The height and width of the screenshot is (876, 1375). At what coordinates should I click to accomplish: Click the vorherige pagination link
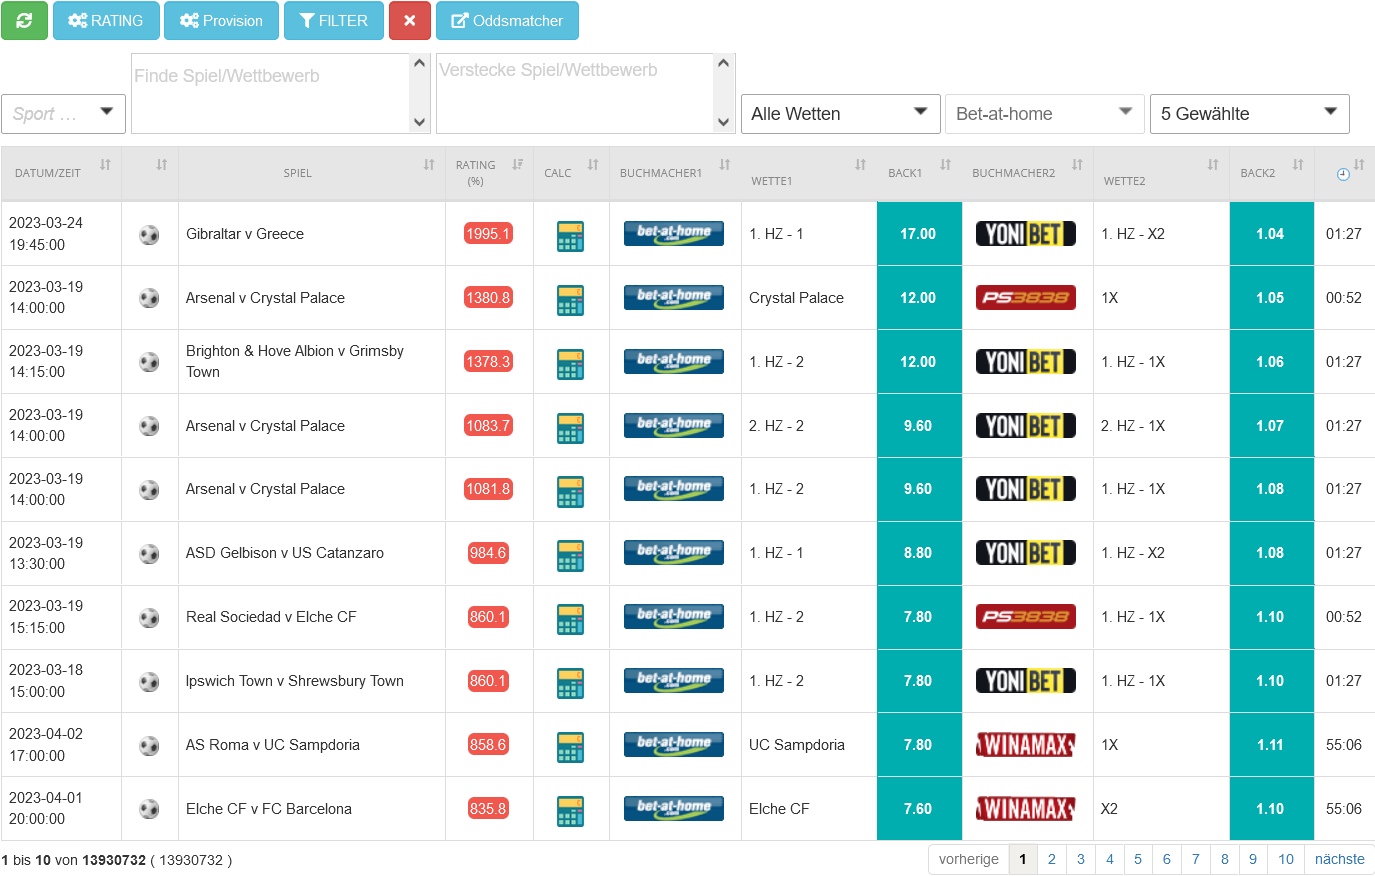(969, 859)
